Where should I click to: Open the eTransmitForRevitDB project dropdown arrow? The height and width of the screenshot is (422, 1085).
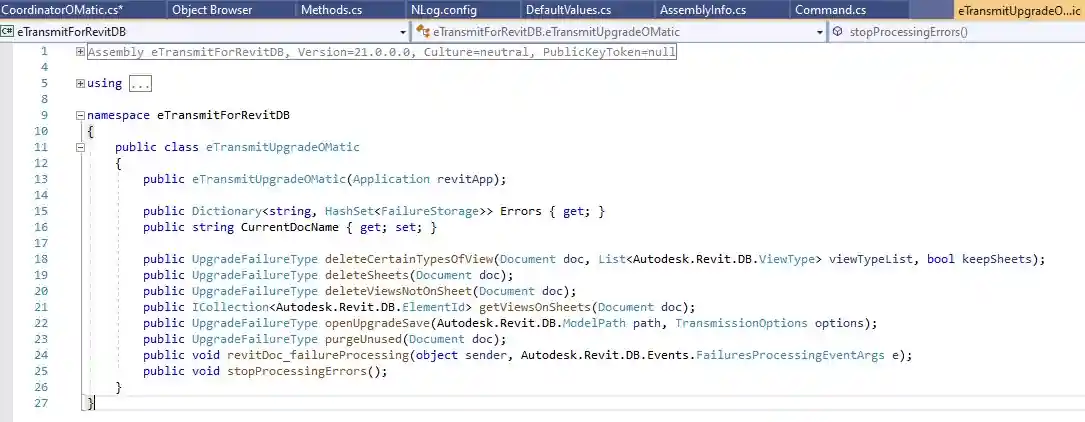403,32
